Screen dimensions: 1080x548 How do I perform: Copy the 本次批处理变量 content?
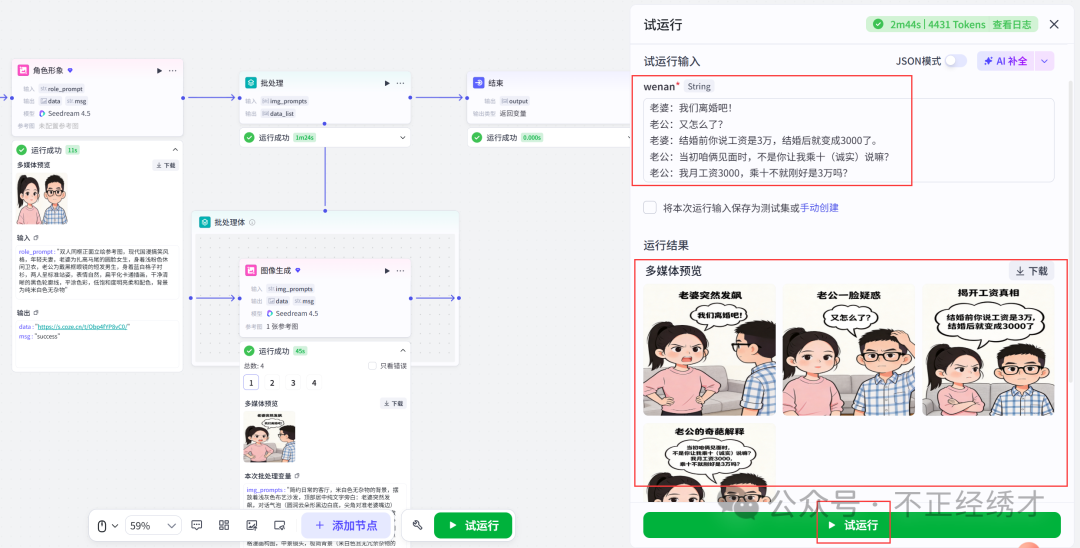(297, 476)
